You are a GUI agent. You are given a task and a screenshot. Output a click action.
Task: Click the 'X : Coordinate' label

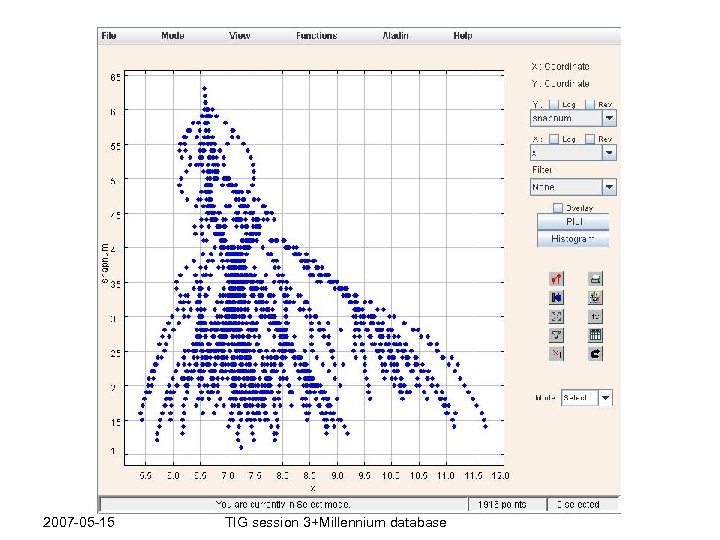click(560, 66)
